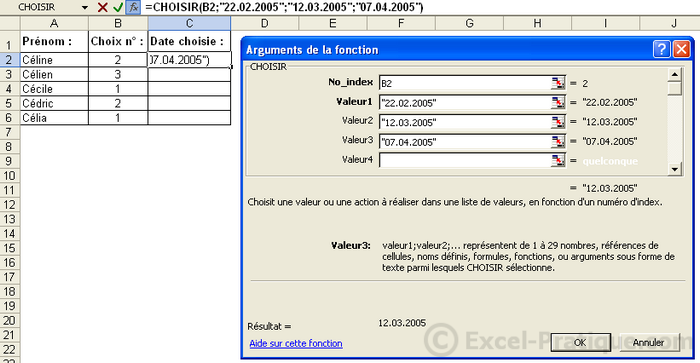
Task: Select Cédric's choice cell with 2
Action: pos(118,103)
